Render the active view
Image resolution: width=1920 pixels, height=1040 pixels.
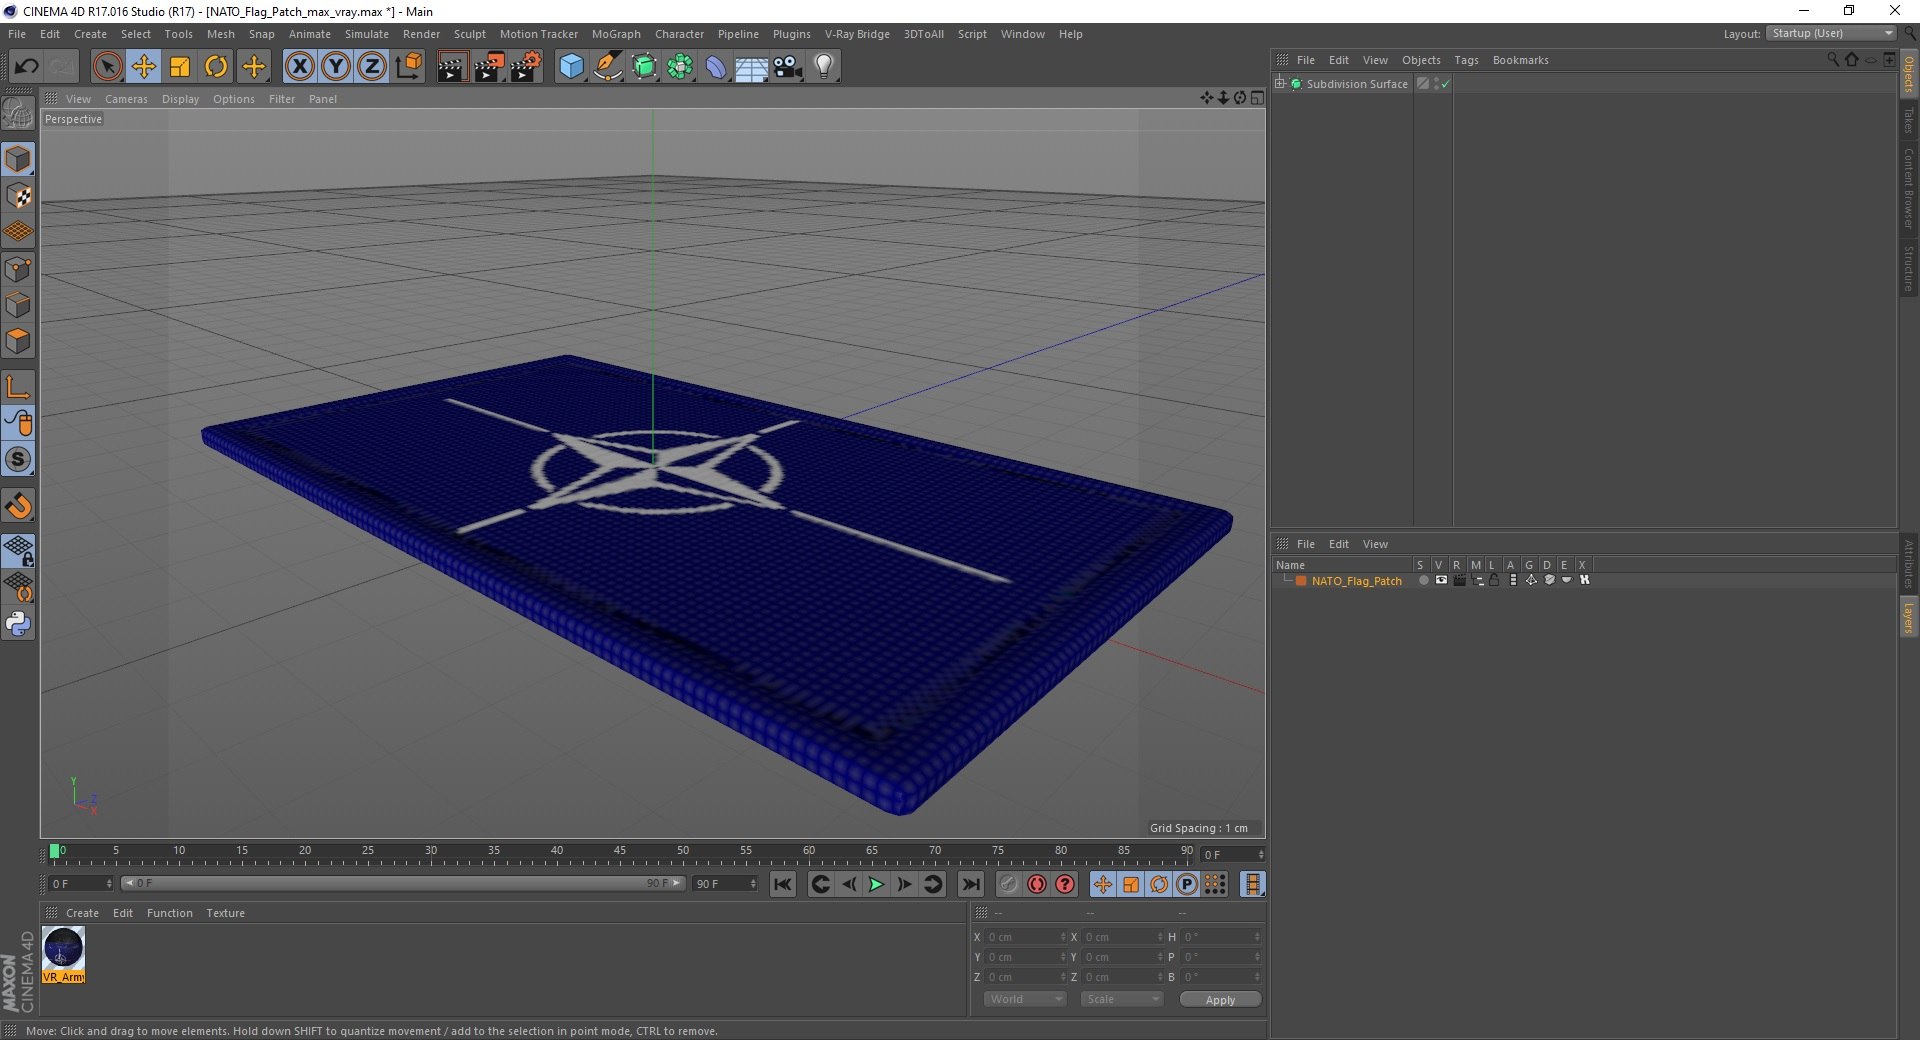[x=452, y=67]
